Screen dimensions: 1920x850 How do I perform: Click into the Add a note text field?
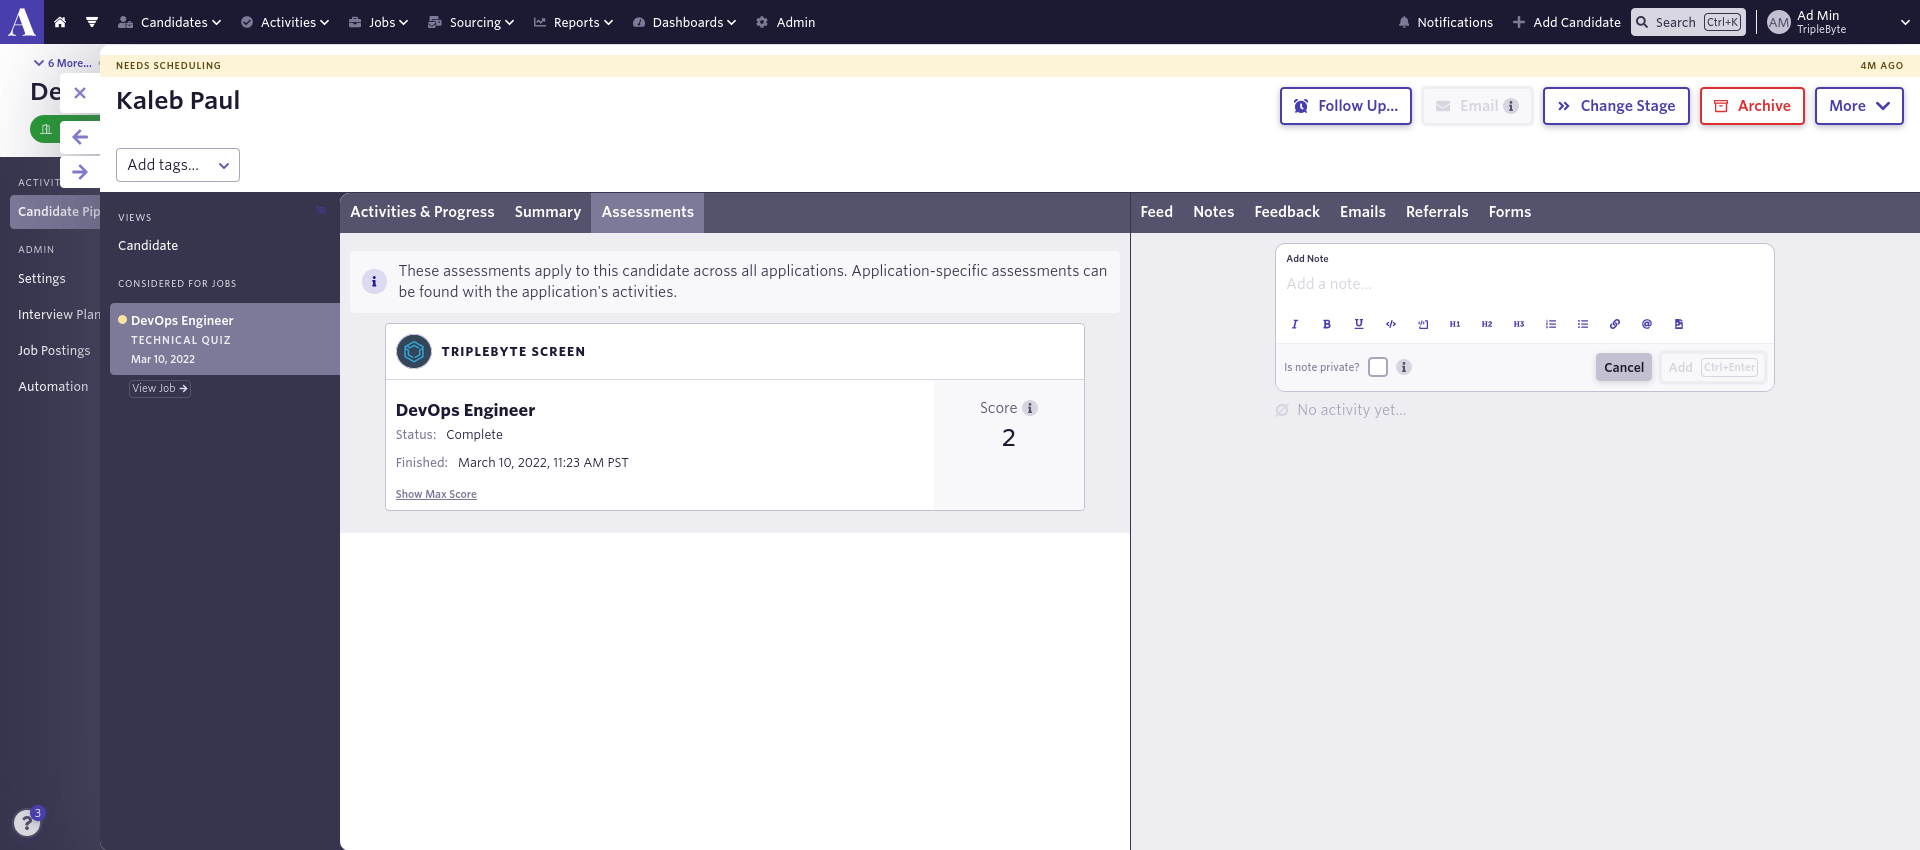1523,284
